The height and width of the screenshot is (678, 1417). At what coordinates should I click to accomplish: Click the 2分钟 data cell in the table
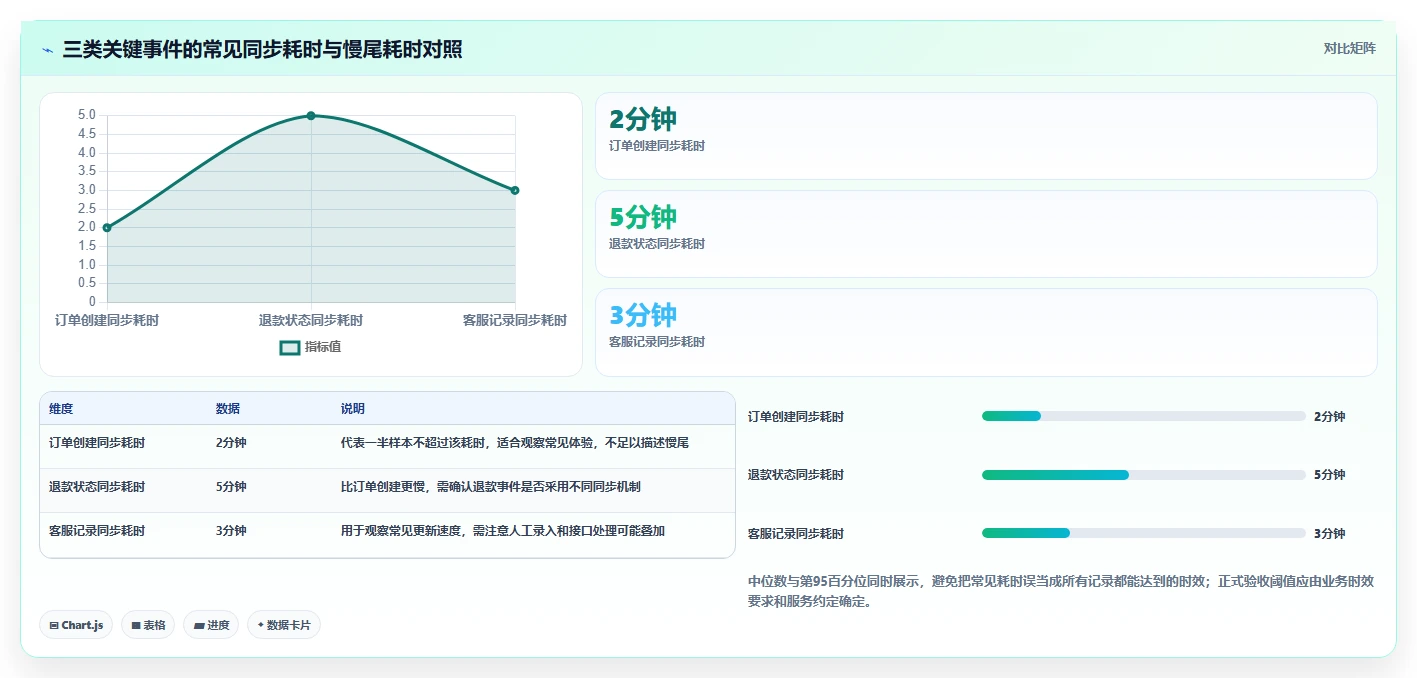(x=231, y=442)
